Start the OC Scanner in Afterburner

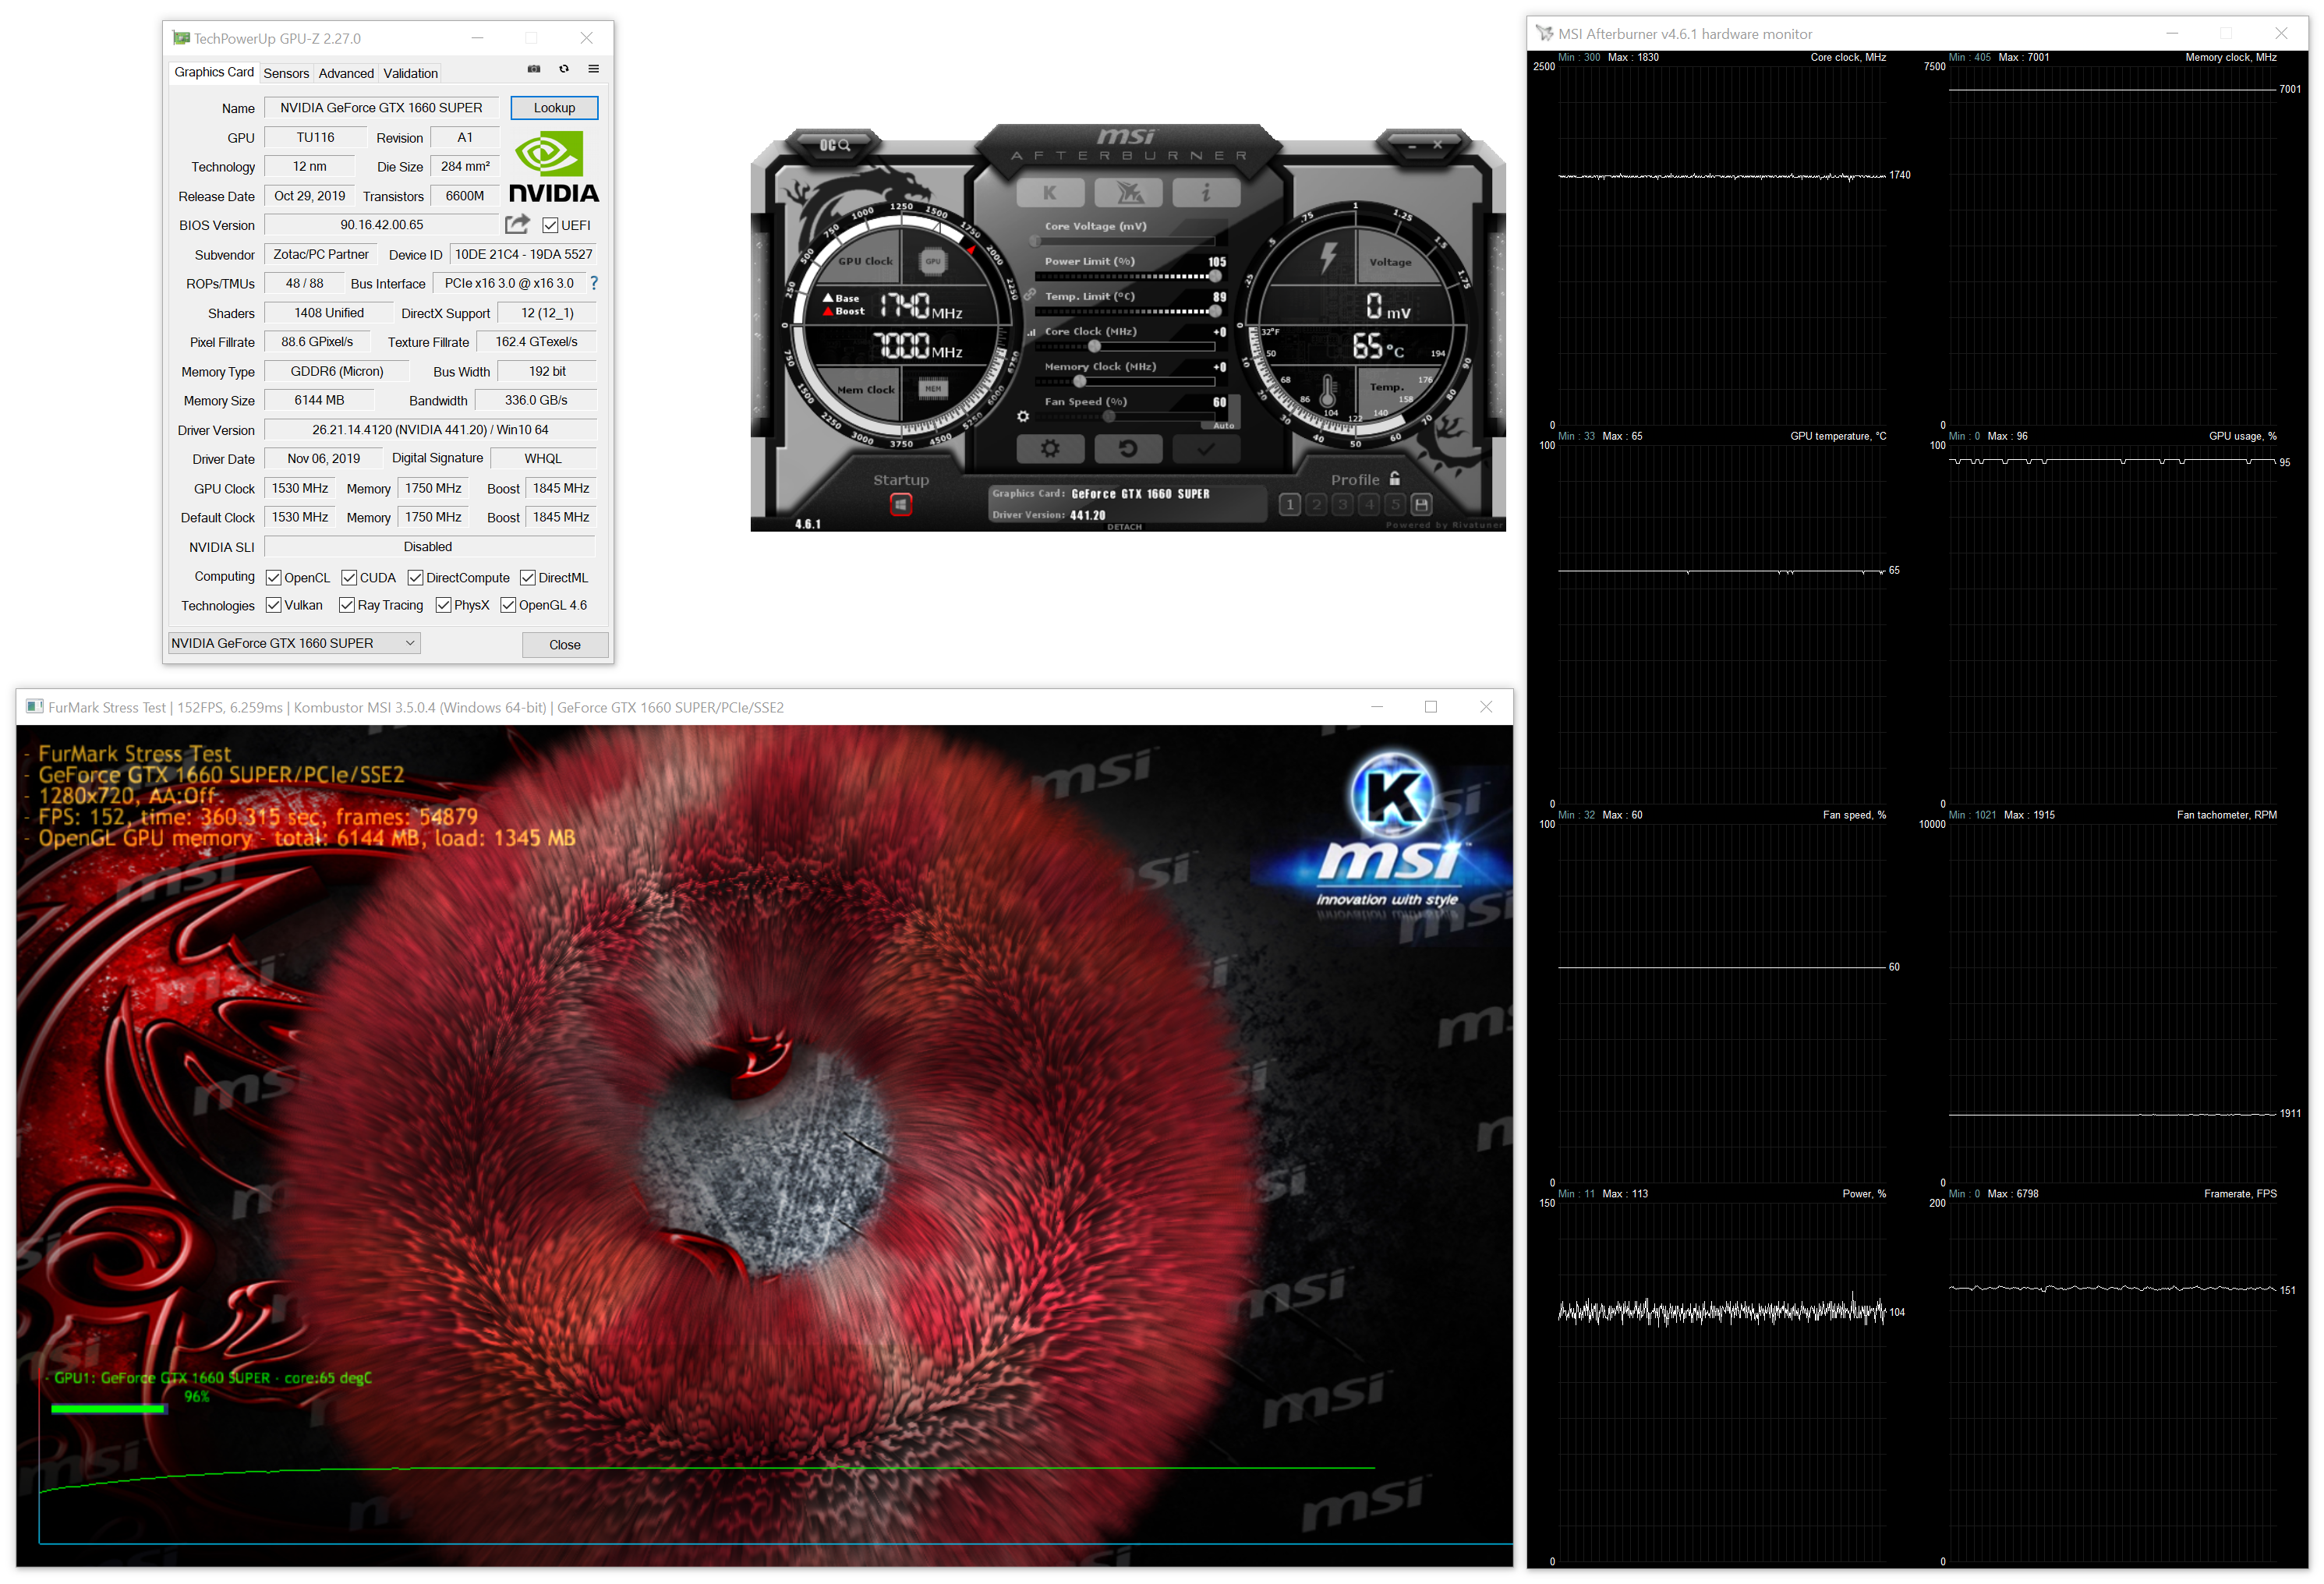[837, 144]
